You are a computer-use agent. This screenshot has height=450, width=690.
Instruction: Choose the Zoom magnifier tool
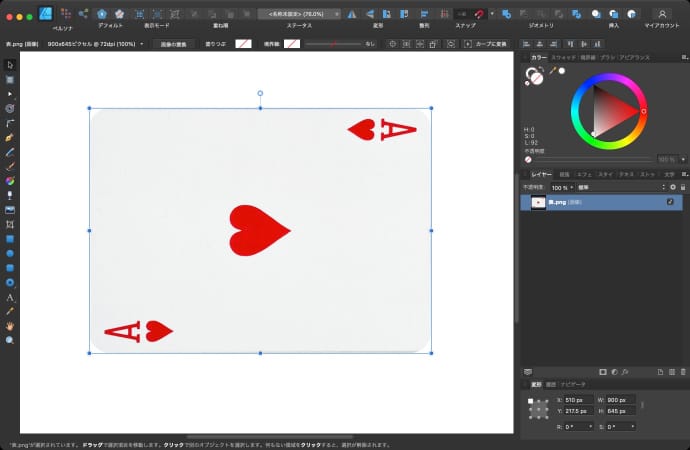10,340
